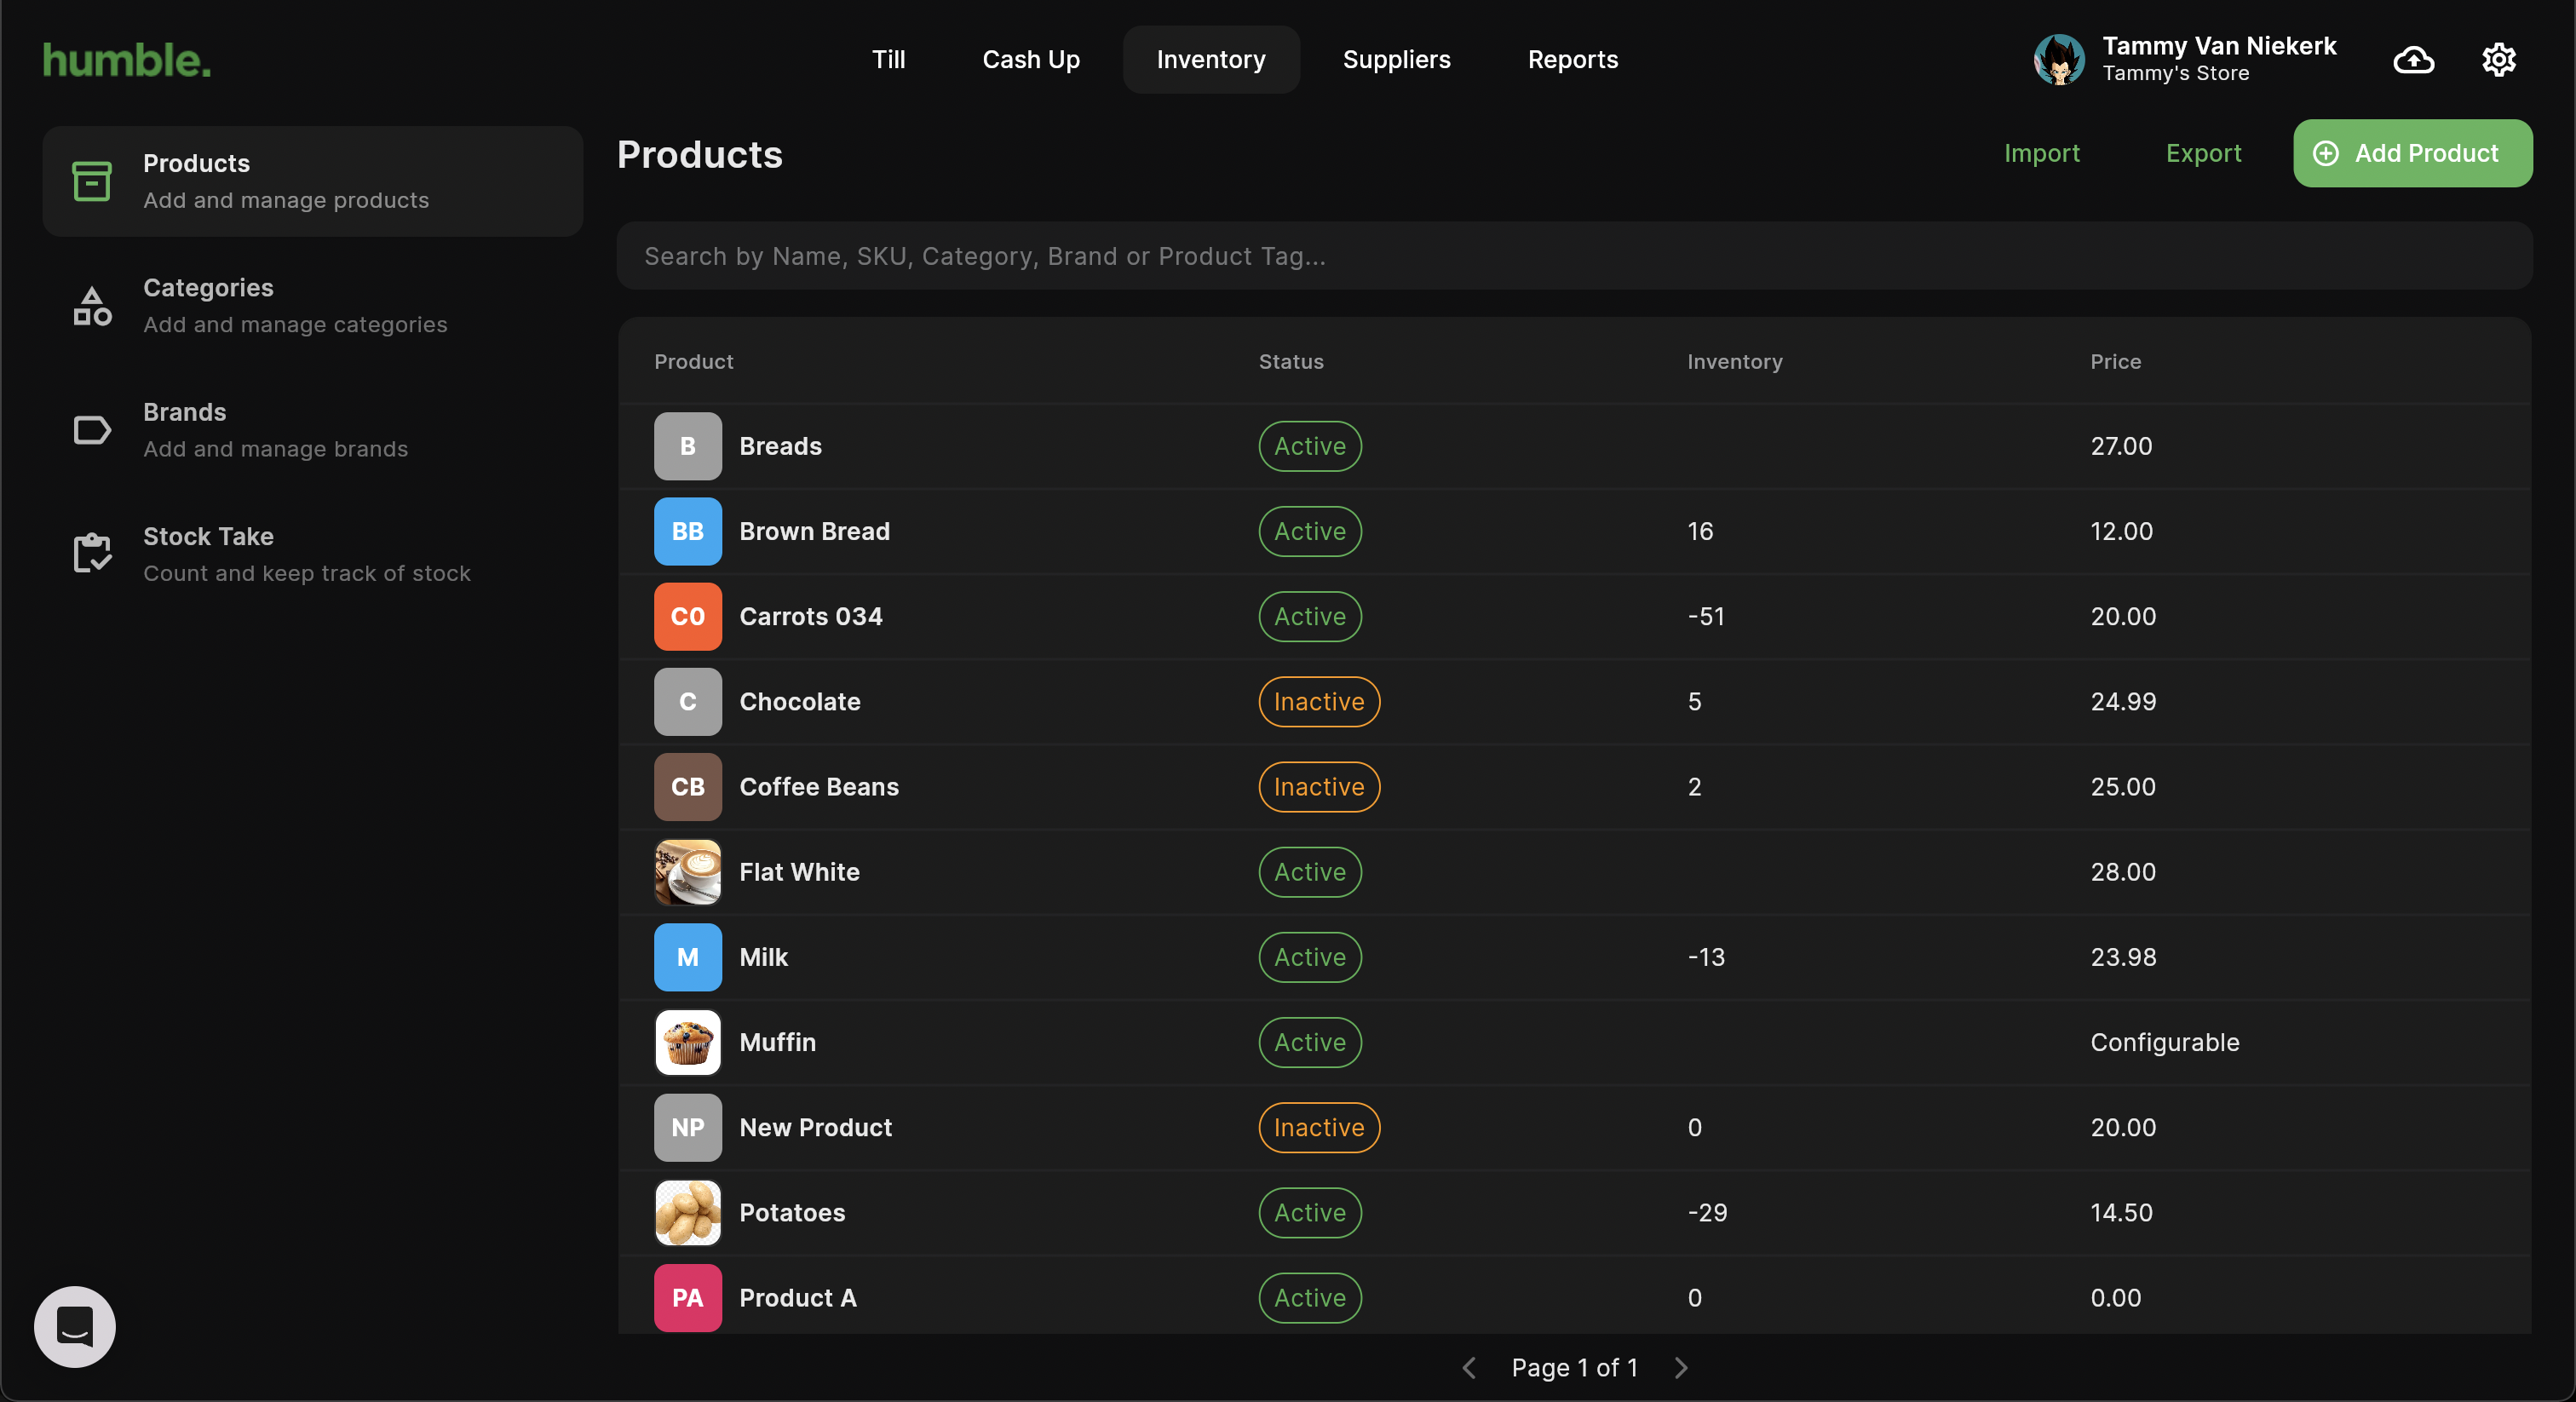
Task: Click the C tile for Chocolate
Action: 687,701
